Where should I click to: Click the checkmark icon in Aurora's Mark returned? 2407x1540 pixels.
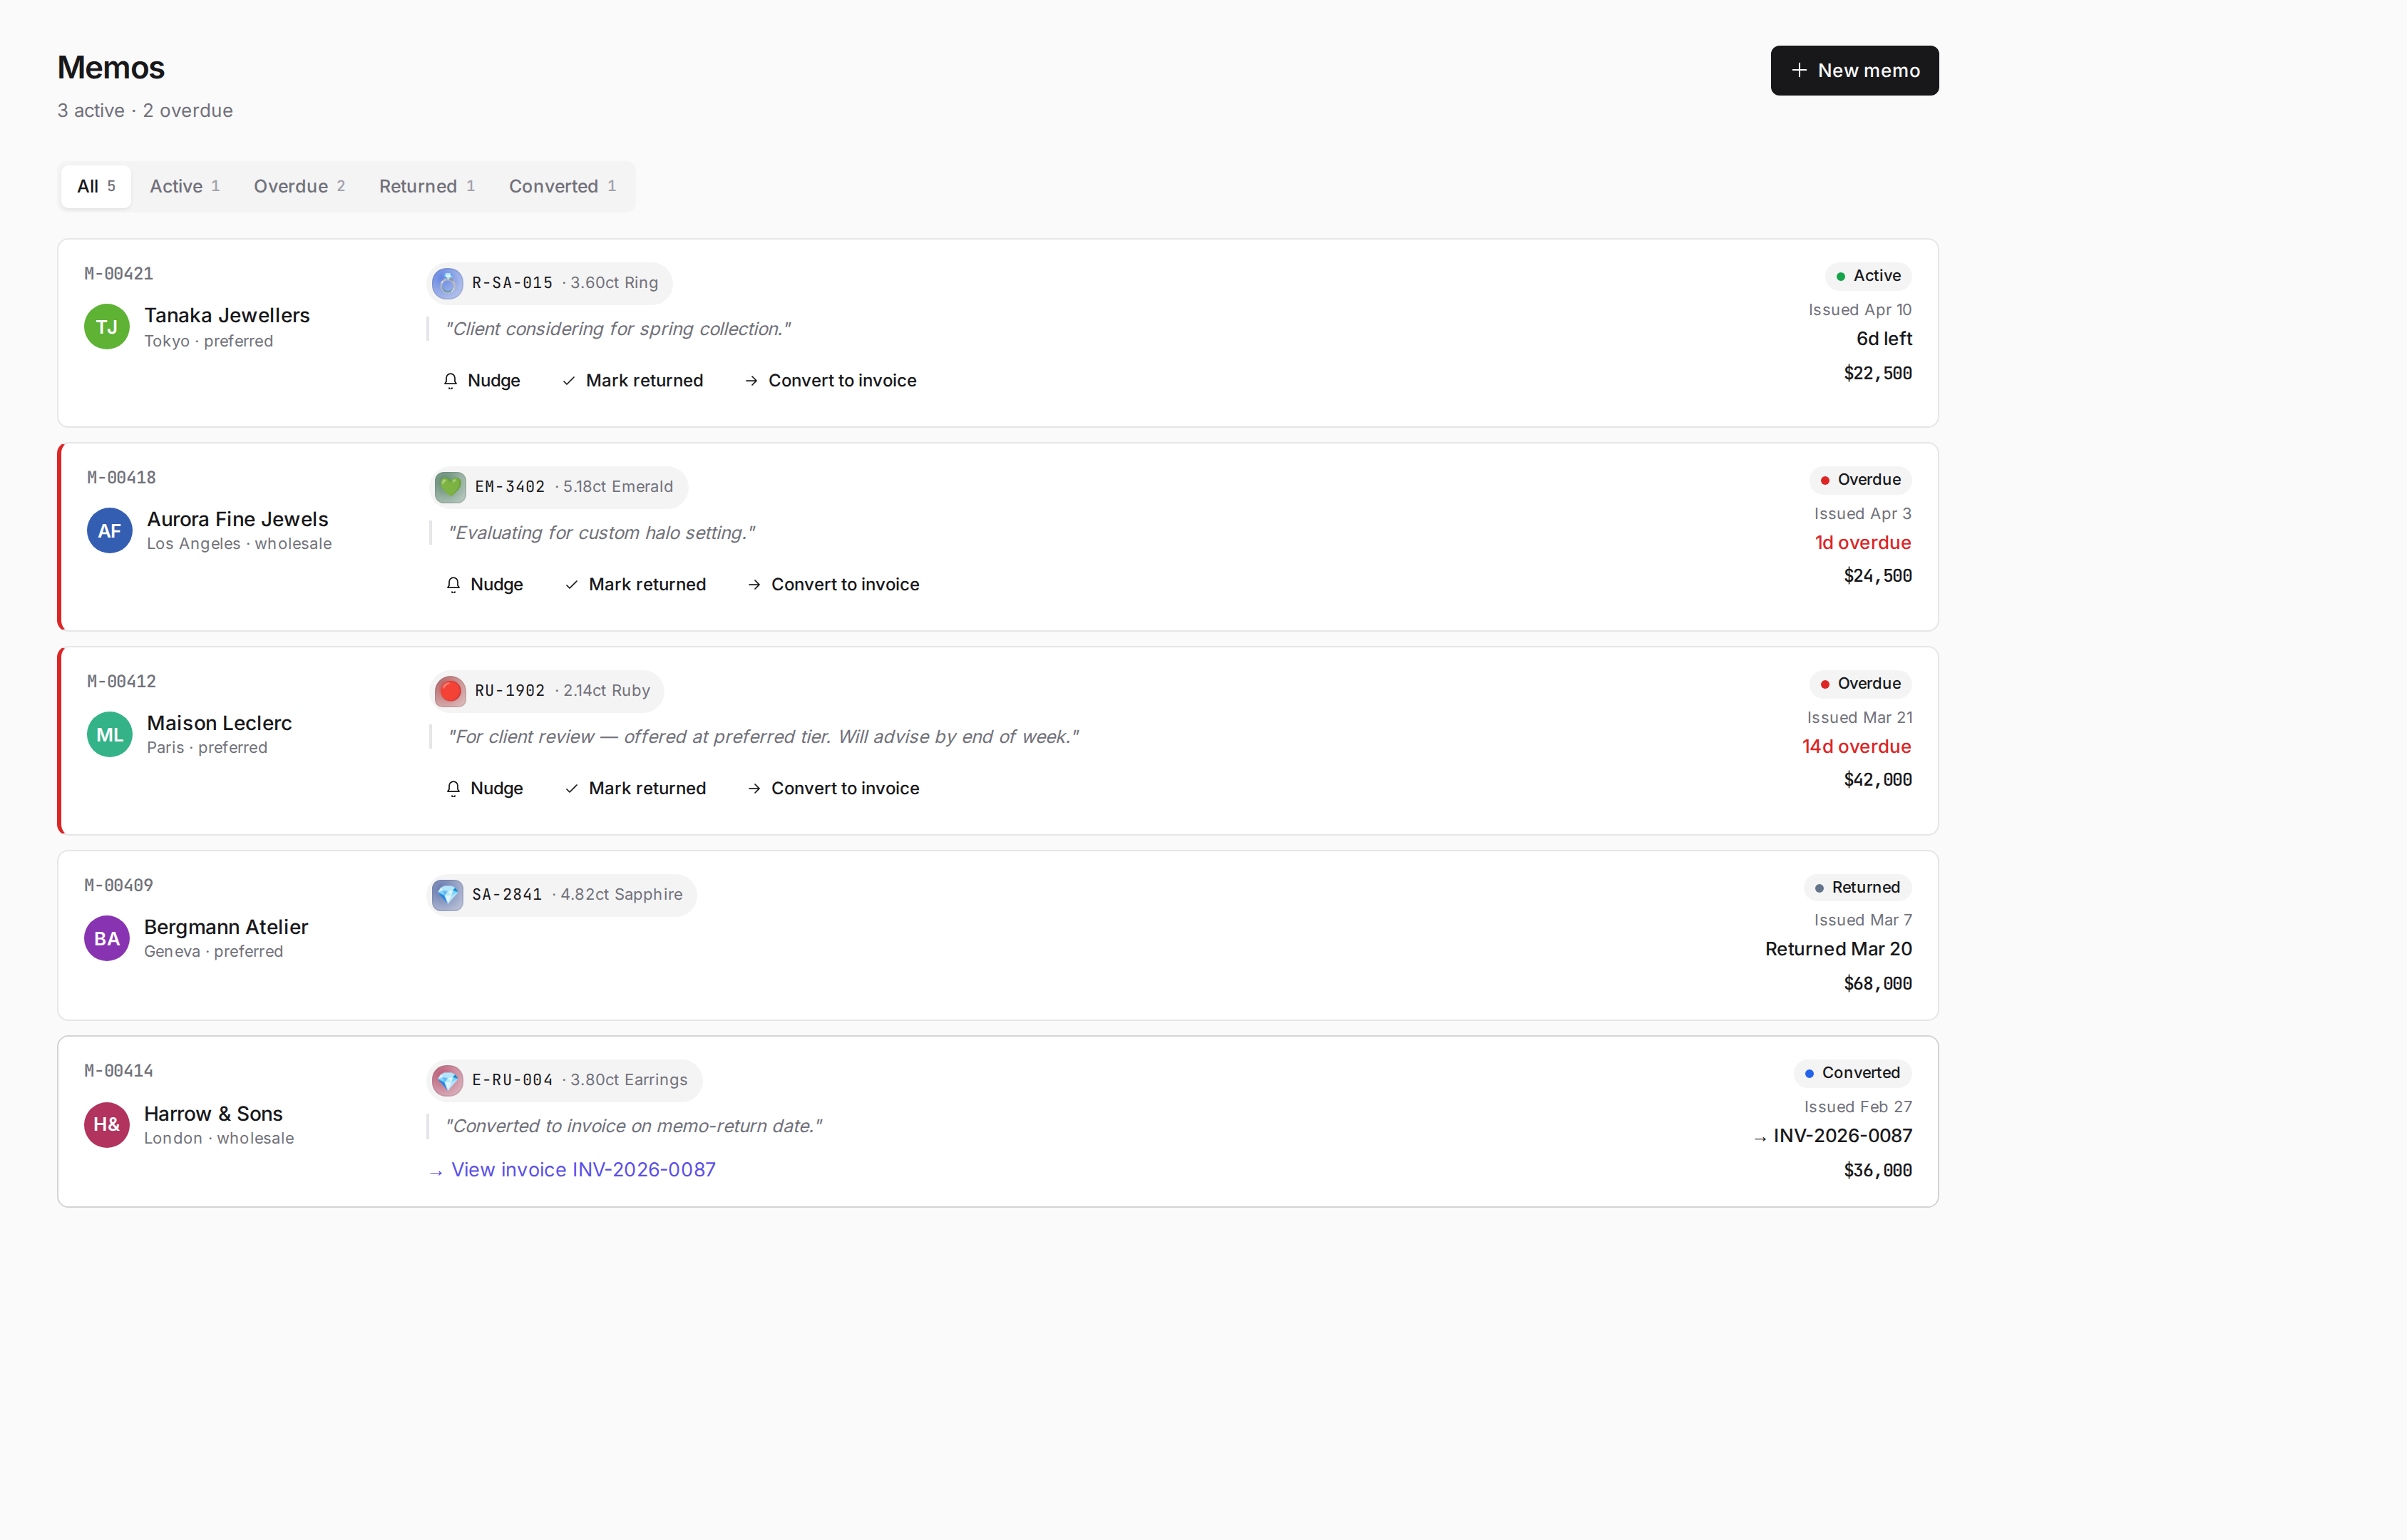tap(571, 585)
